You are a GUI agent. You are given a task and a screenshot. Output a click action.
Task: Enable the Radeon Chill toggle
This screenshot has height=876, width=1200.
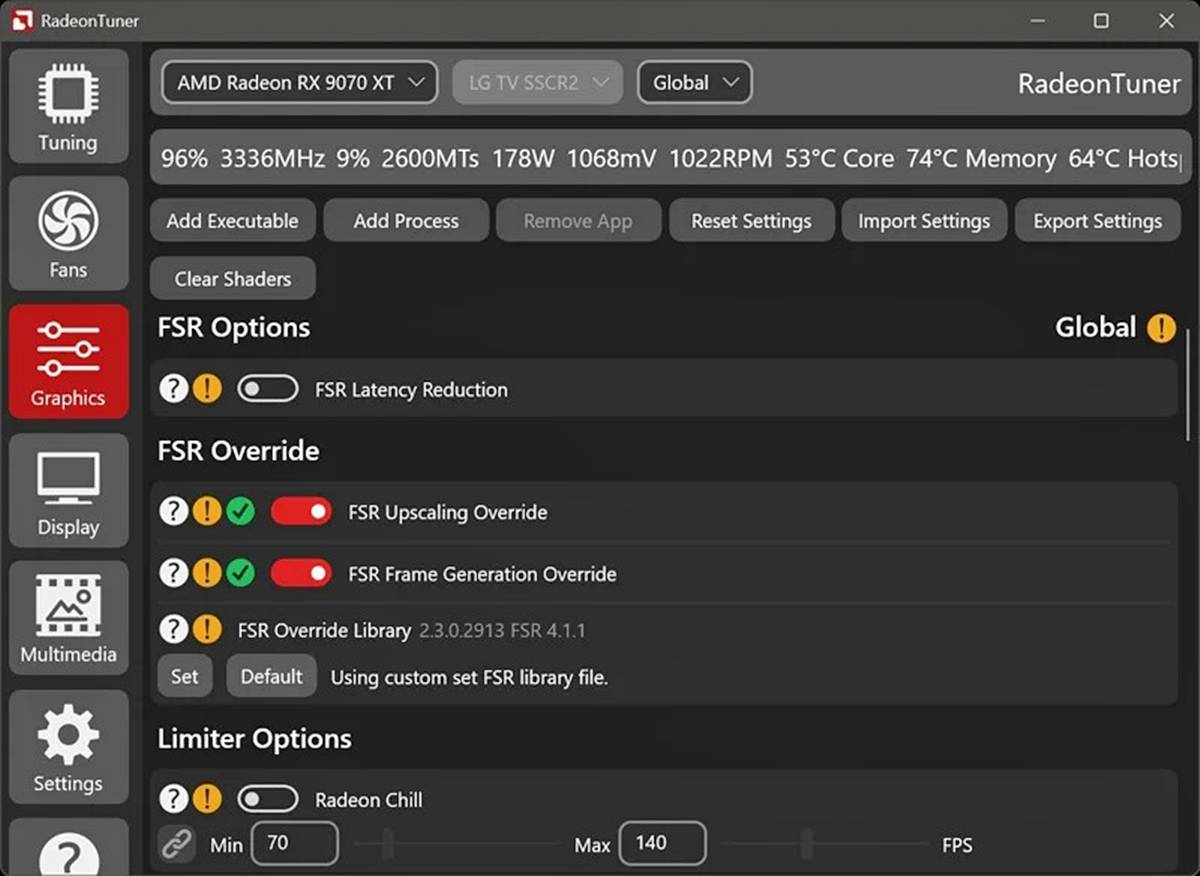pos(267,799)
